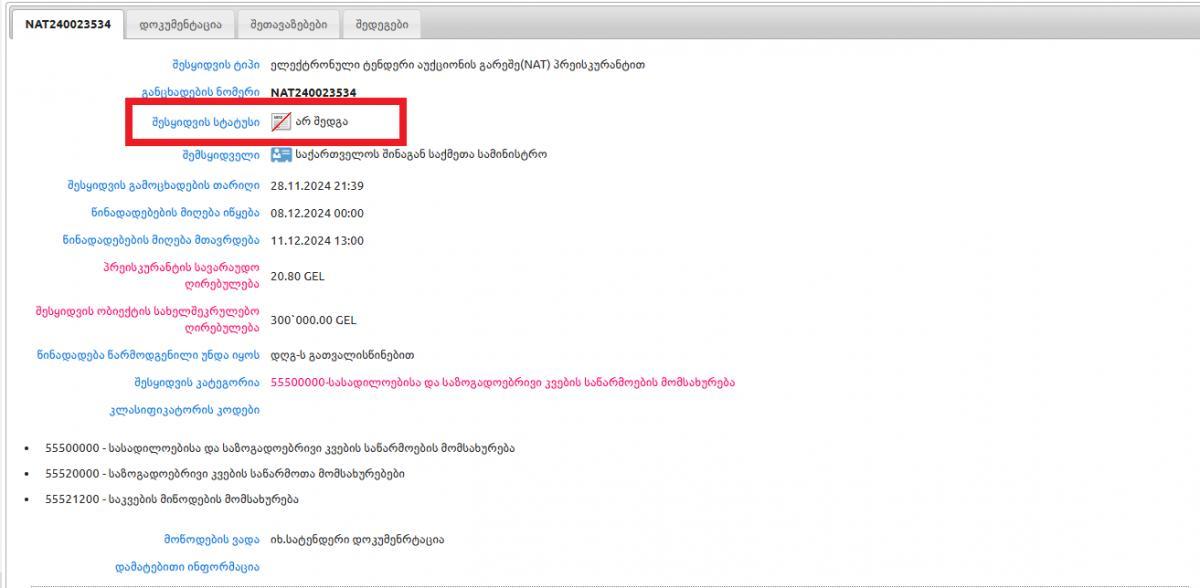Click the 'იხ.სატენდერო დოკუმენტაცია' delivery term text

click(357, 540)
